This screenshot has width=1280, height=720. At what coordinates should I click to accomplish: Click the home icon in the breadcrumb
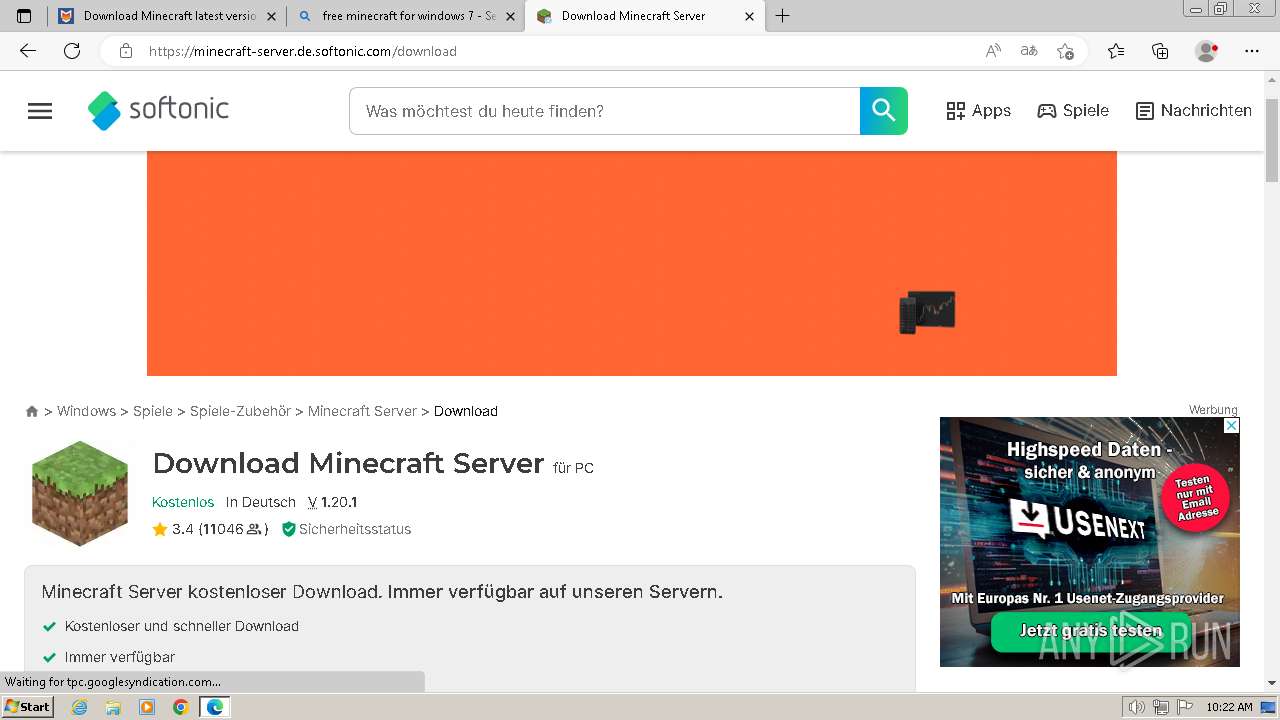point(32,411)
